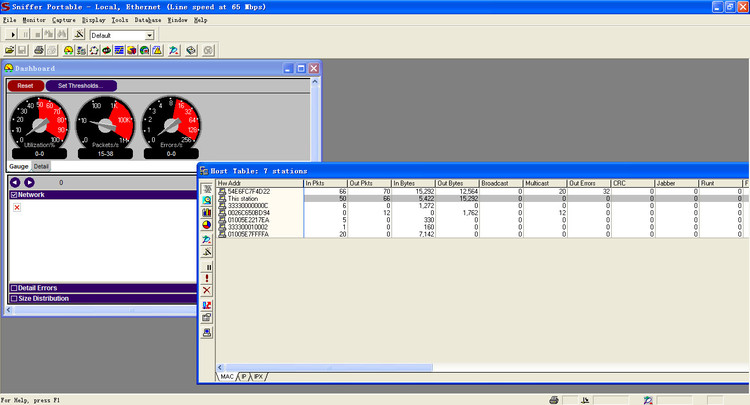Tick the Size Distribution checkbox

[x=14, y=298]
